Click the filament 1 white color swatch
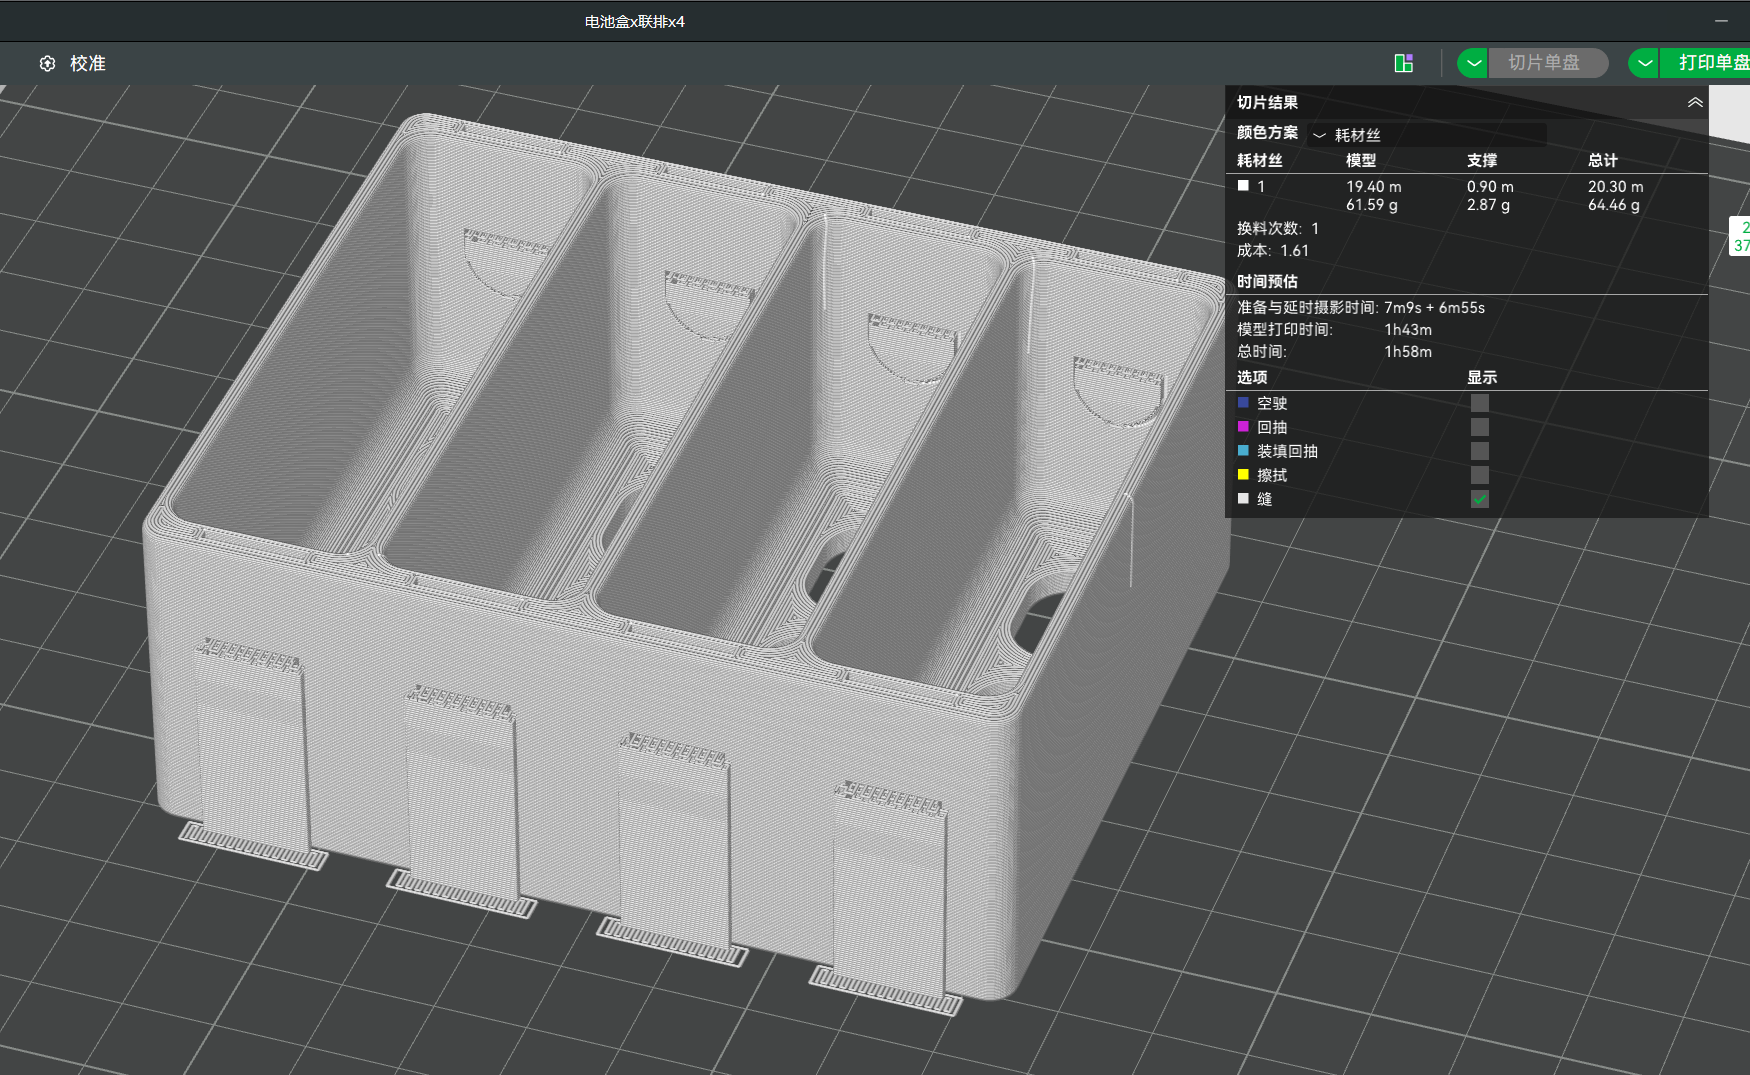1750x1075 pixels. pos(1243,185)
